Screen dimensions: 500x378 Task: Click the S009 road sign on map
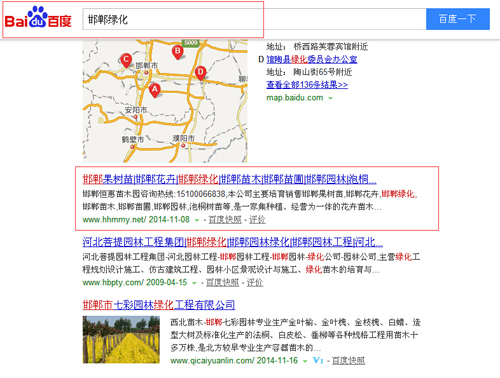[191, 43]
